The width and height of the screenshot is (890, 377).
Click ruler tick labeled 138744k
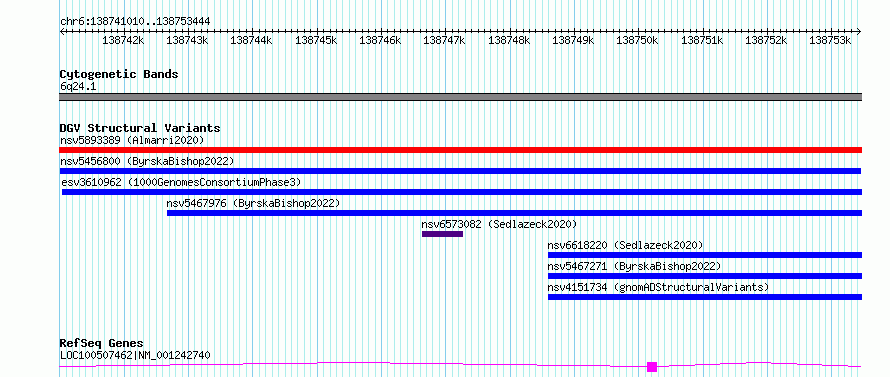251,40
